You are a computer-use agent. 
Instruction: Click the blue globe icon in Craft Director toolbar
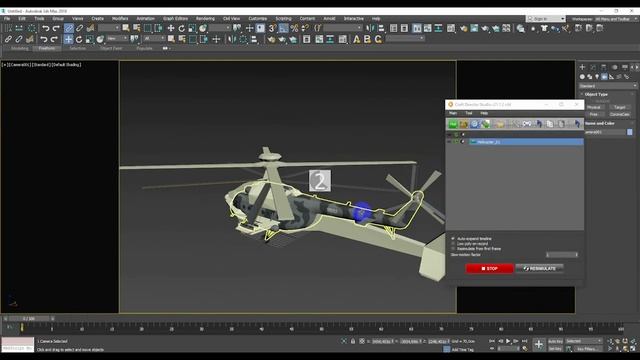[x=474, y=124]
